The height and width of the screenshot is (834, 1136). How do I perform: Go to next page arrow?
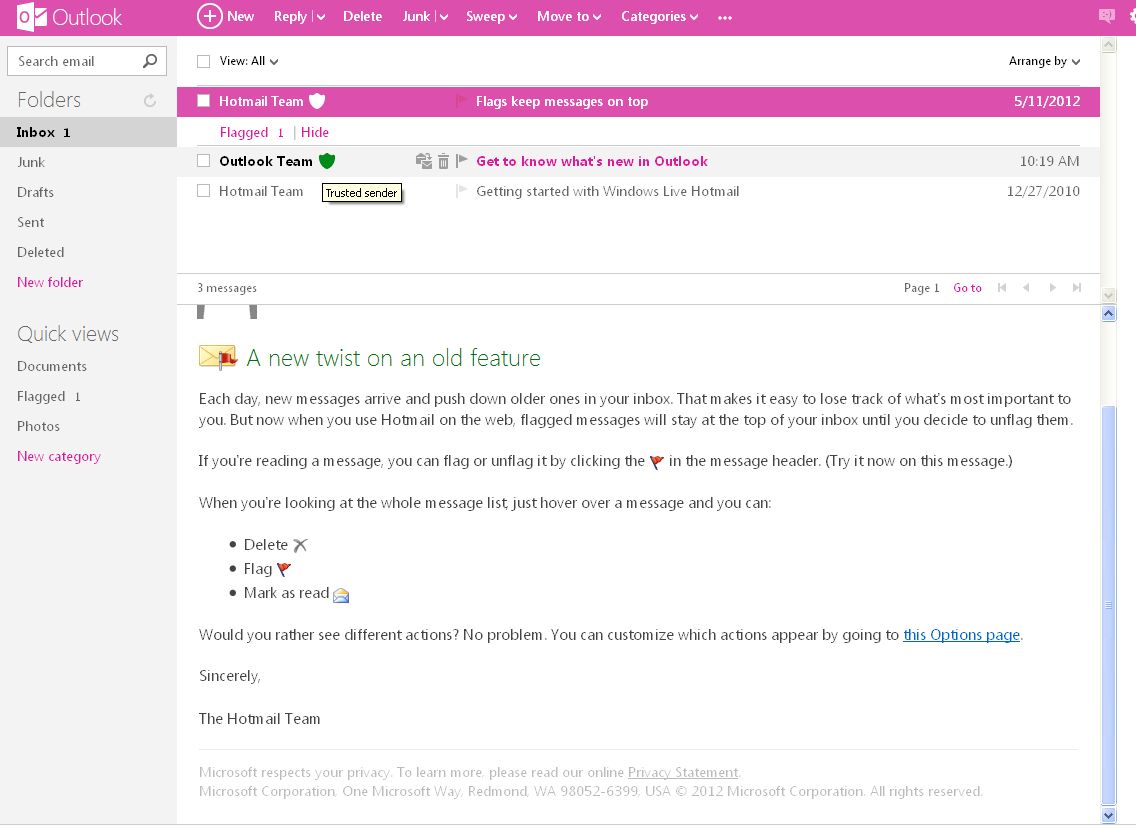point(1052,288)
